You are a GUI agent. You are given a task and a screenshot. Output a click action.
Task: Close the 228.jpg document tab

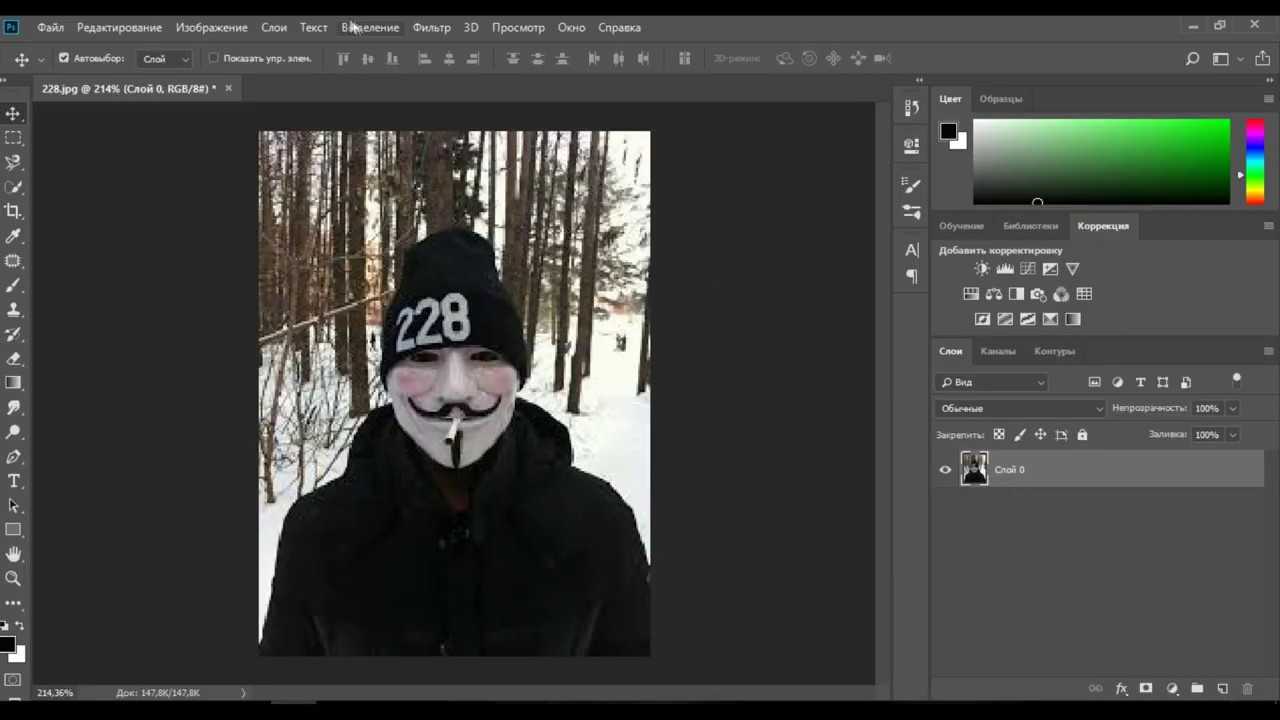coord(228,88)
